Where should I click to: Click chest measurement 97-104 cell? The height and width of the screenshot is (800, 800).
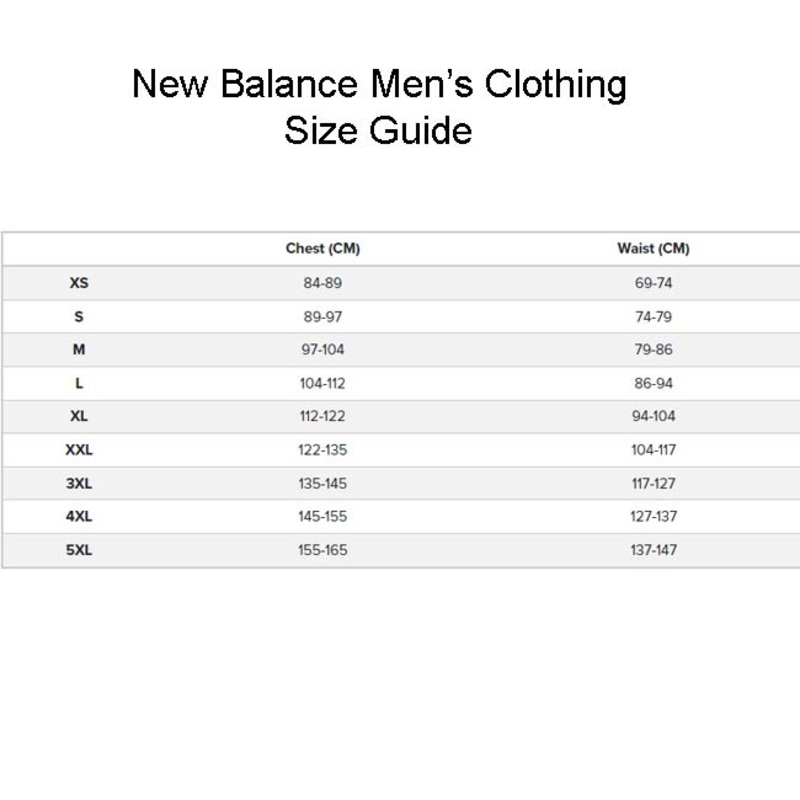322,350
